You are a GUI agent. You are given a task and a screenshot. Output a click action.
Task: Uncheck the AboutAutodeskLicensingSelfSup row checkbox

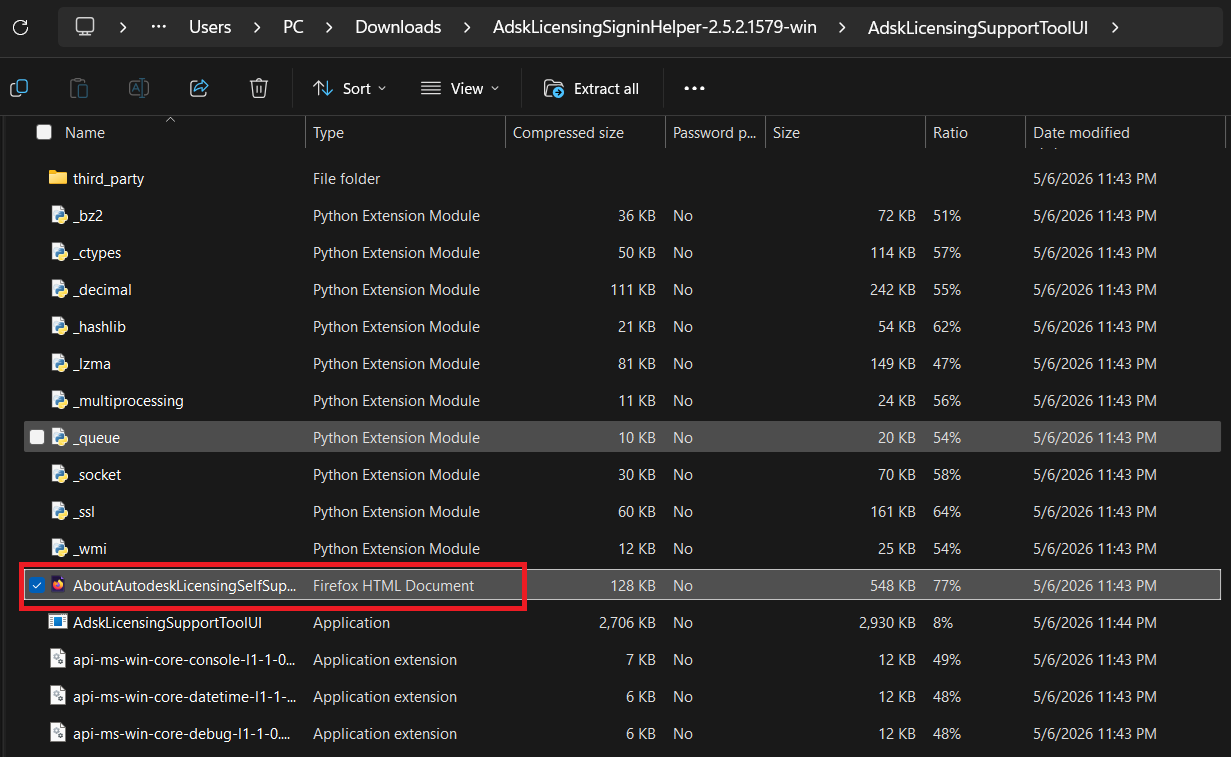(x=37, y=585)
